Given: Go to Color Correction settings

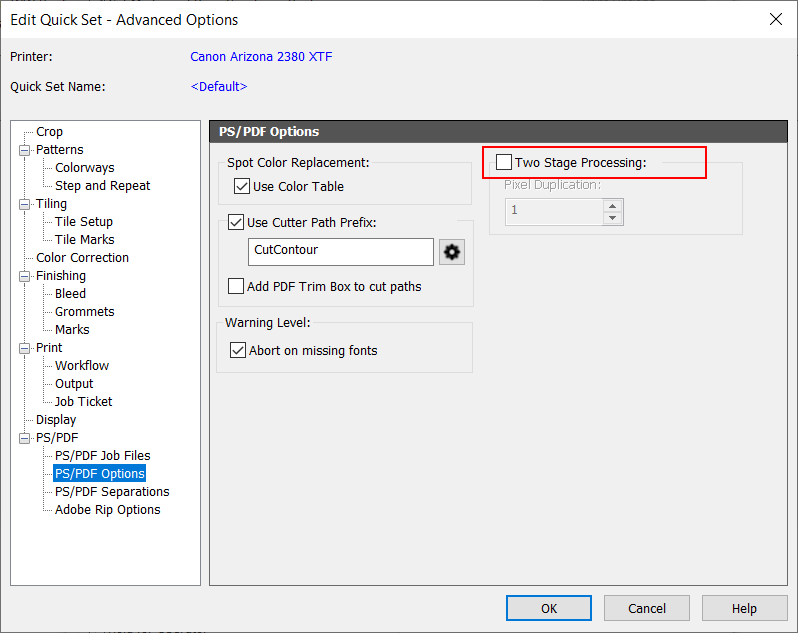Looking at the screenshot, I should tap(82, 257).
